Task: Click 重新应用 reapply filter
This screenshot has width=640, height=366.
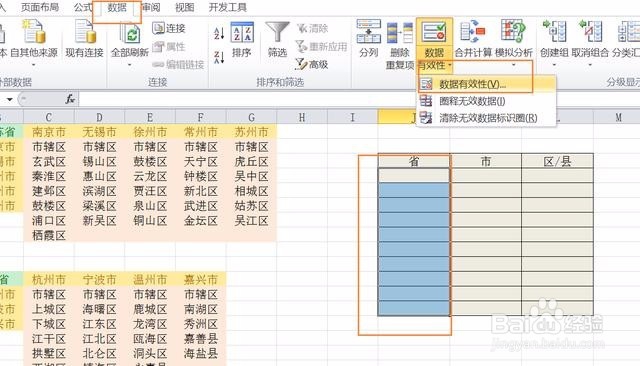Action: (x=321, y=47)
